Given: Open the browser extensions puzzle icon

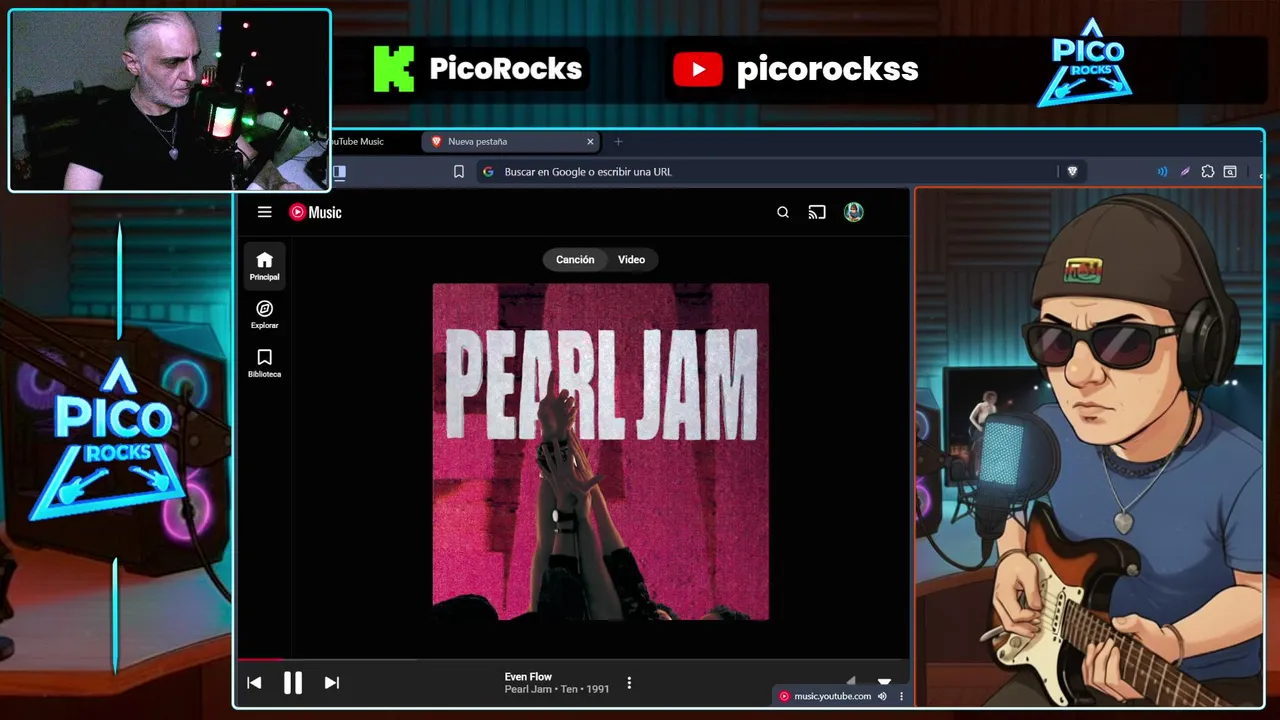Looking at the screenshot, I should pos(1208,172).
